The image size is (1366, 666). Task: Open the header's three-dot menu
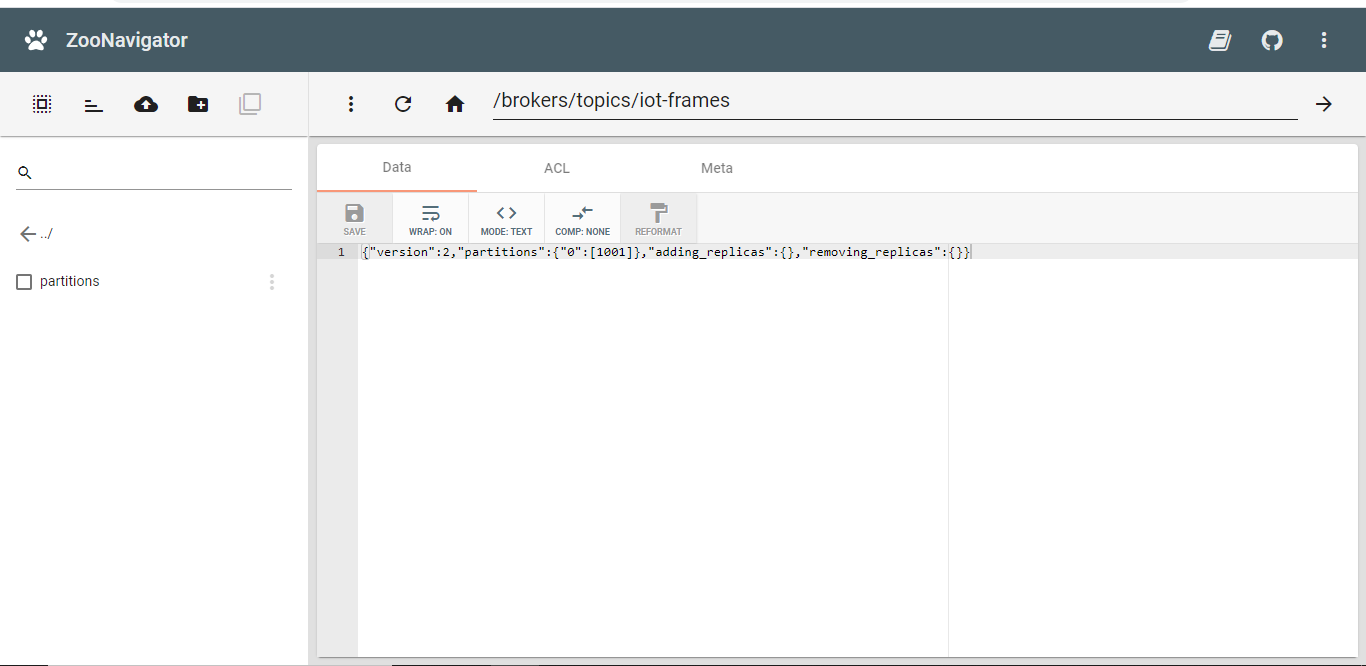click(x=1324, y=40)
